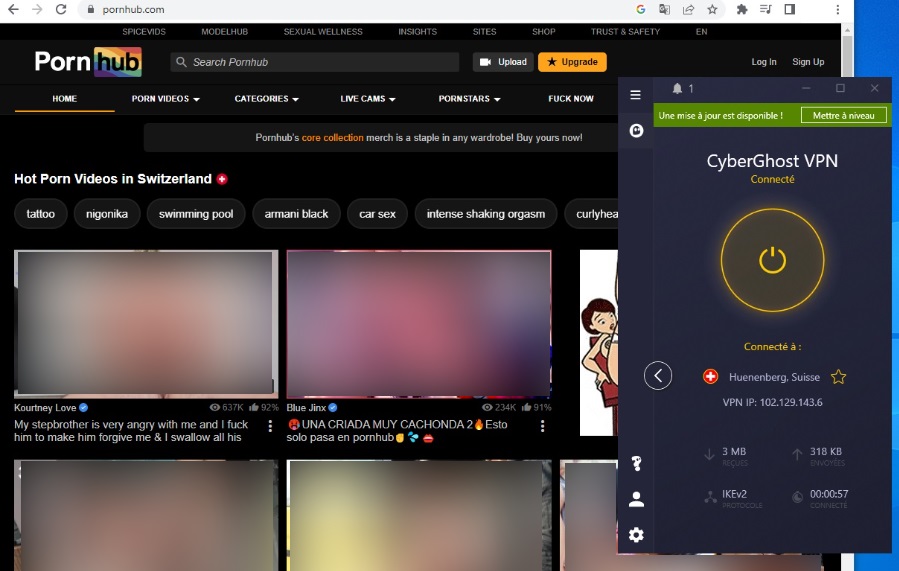This screenshot has width=899, height=571.
Task: Open the browser extensions puzzle icon
Action: tap(742, 9)
